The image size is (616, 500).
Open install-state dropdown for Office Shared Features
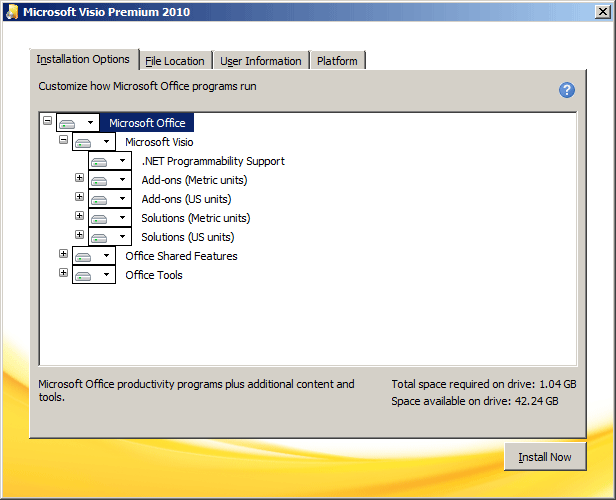click(x=94, y=256)
